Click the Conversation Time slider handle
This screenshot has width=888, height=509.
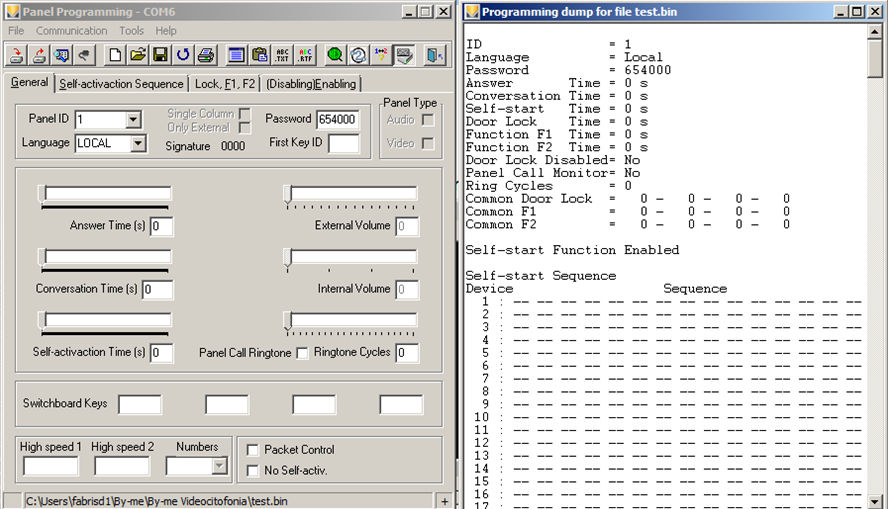point(42,256)
